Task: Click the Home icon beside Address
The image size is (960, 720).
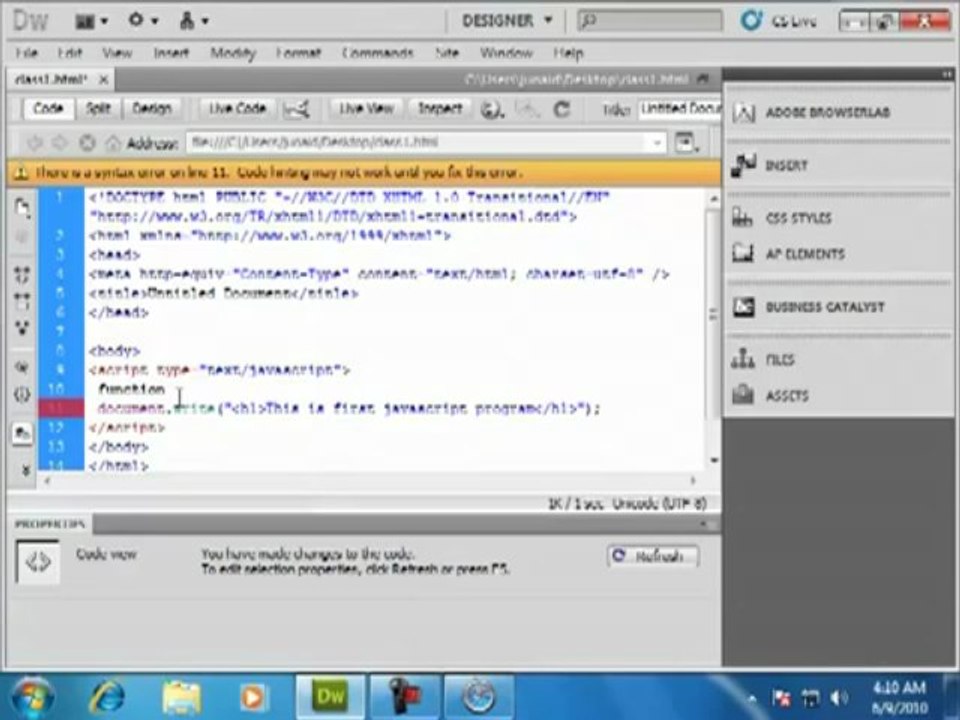Action: click(113, 143)
